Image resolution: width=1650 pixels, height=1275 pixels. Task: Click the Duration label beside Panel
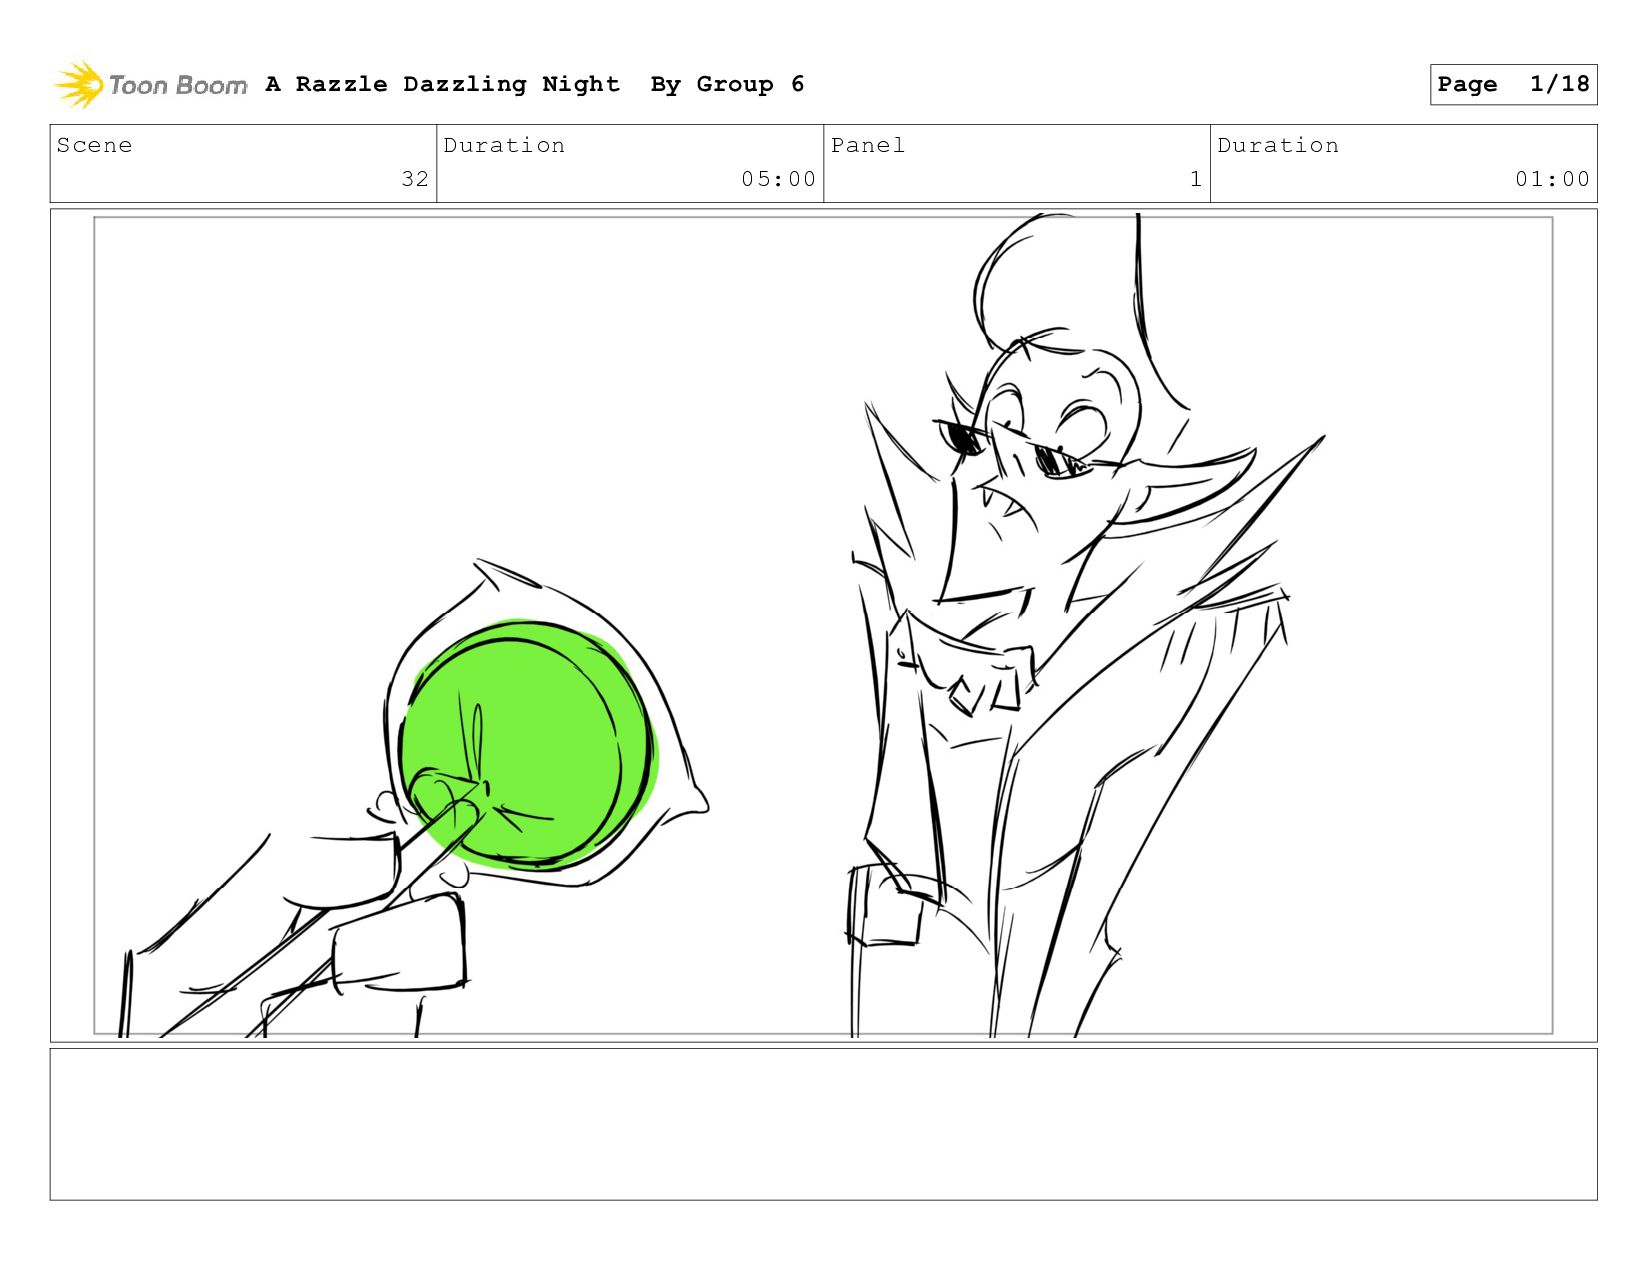click(x=1278, y=145)
